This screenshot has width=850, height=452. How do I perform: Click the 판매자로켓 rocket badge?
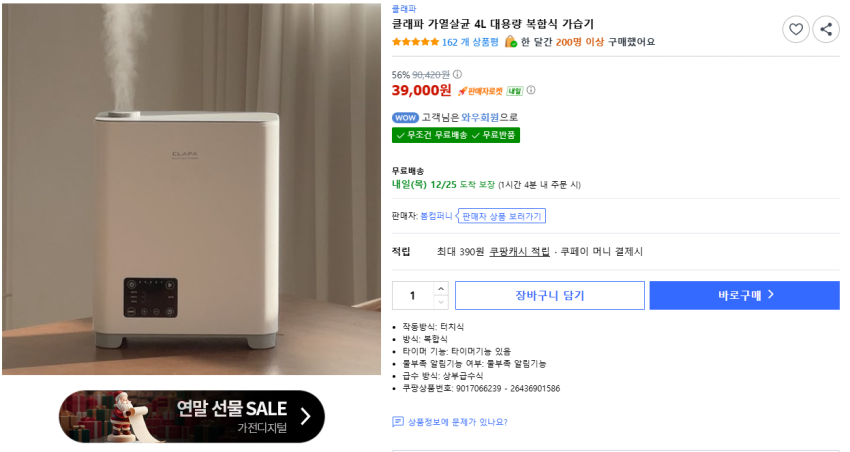[481, 91]
